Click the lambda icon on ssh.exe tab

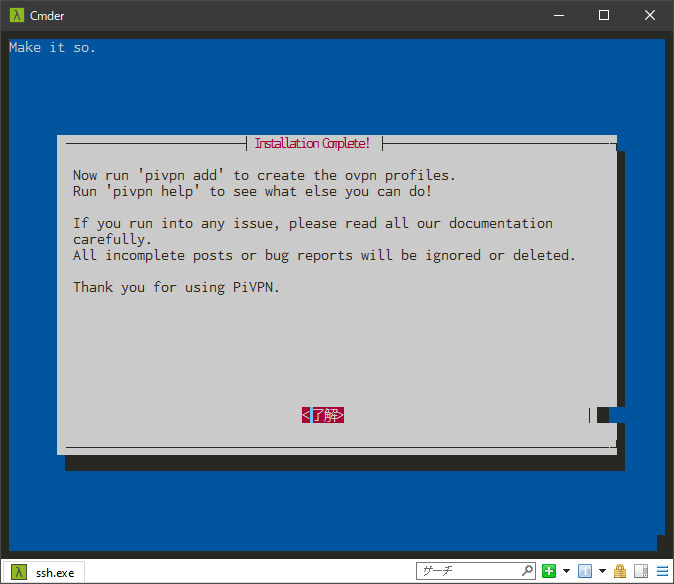pos(18,572)
